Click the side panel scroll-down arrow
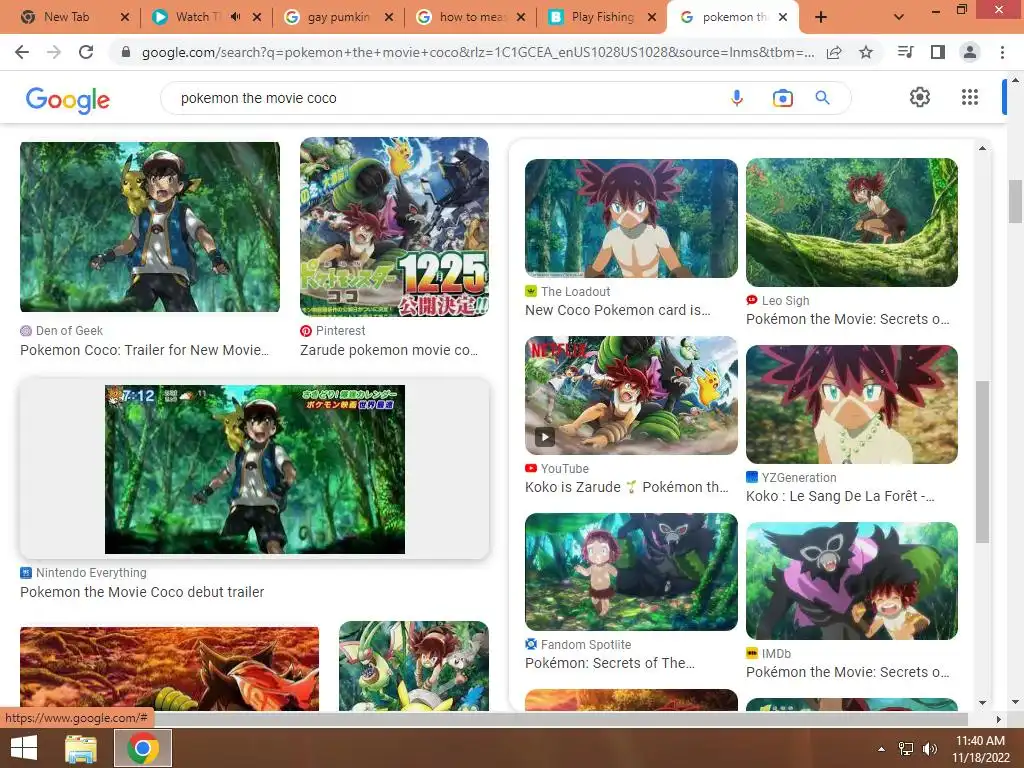1024x768 pixels. [x=982, y=703]
